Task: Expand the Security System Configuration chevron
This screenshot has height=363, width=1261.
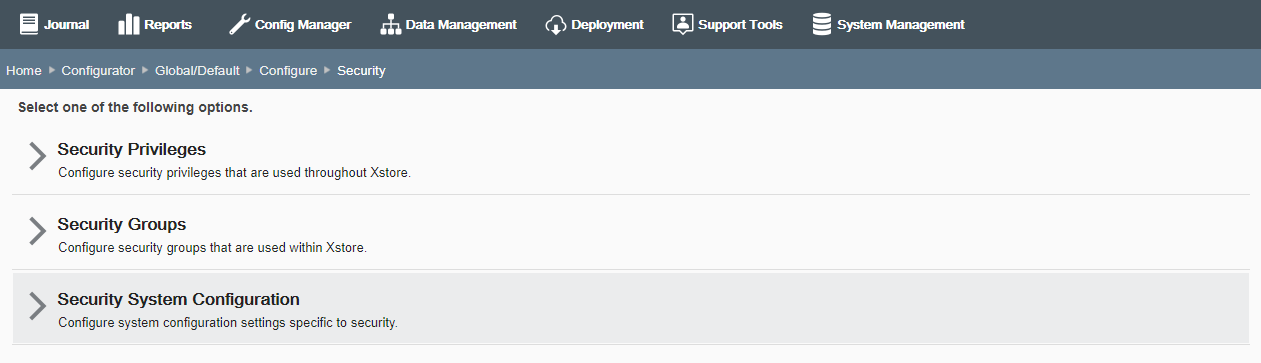Action: coord(37,306)
